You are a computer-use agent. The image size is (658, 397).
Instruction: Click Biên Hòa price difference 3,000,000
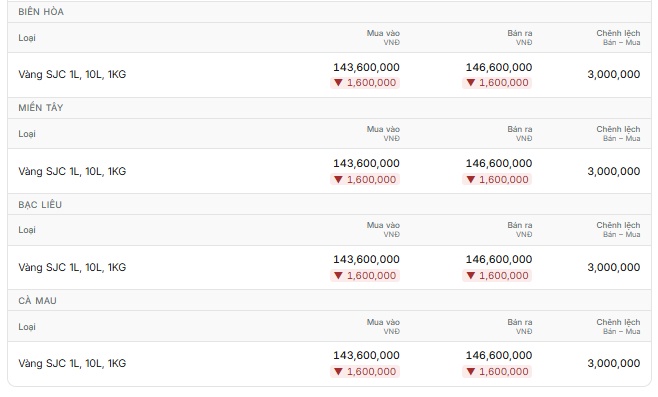click(614, 75)
